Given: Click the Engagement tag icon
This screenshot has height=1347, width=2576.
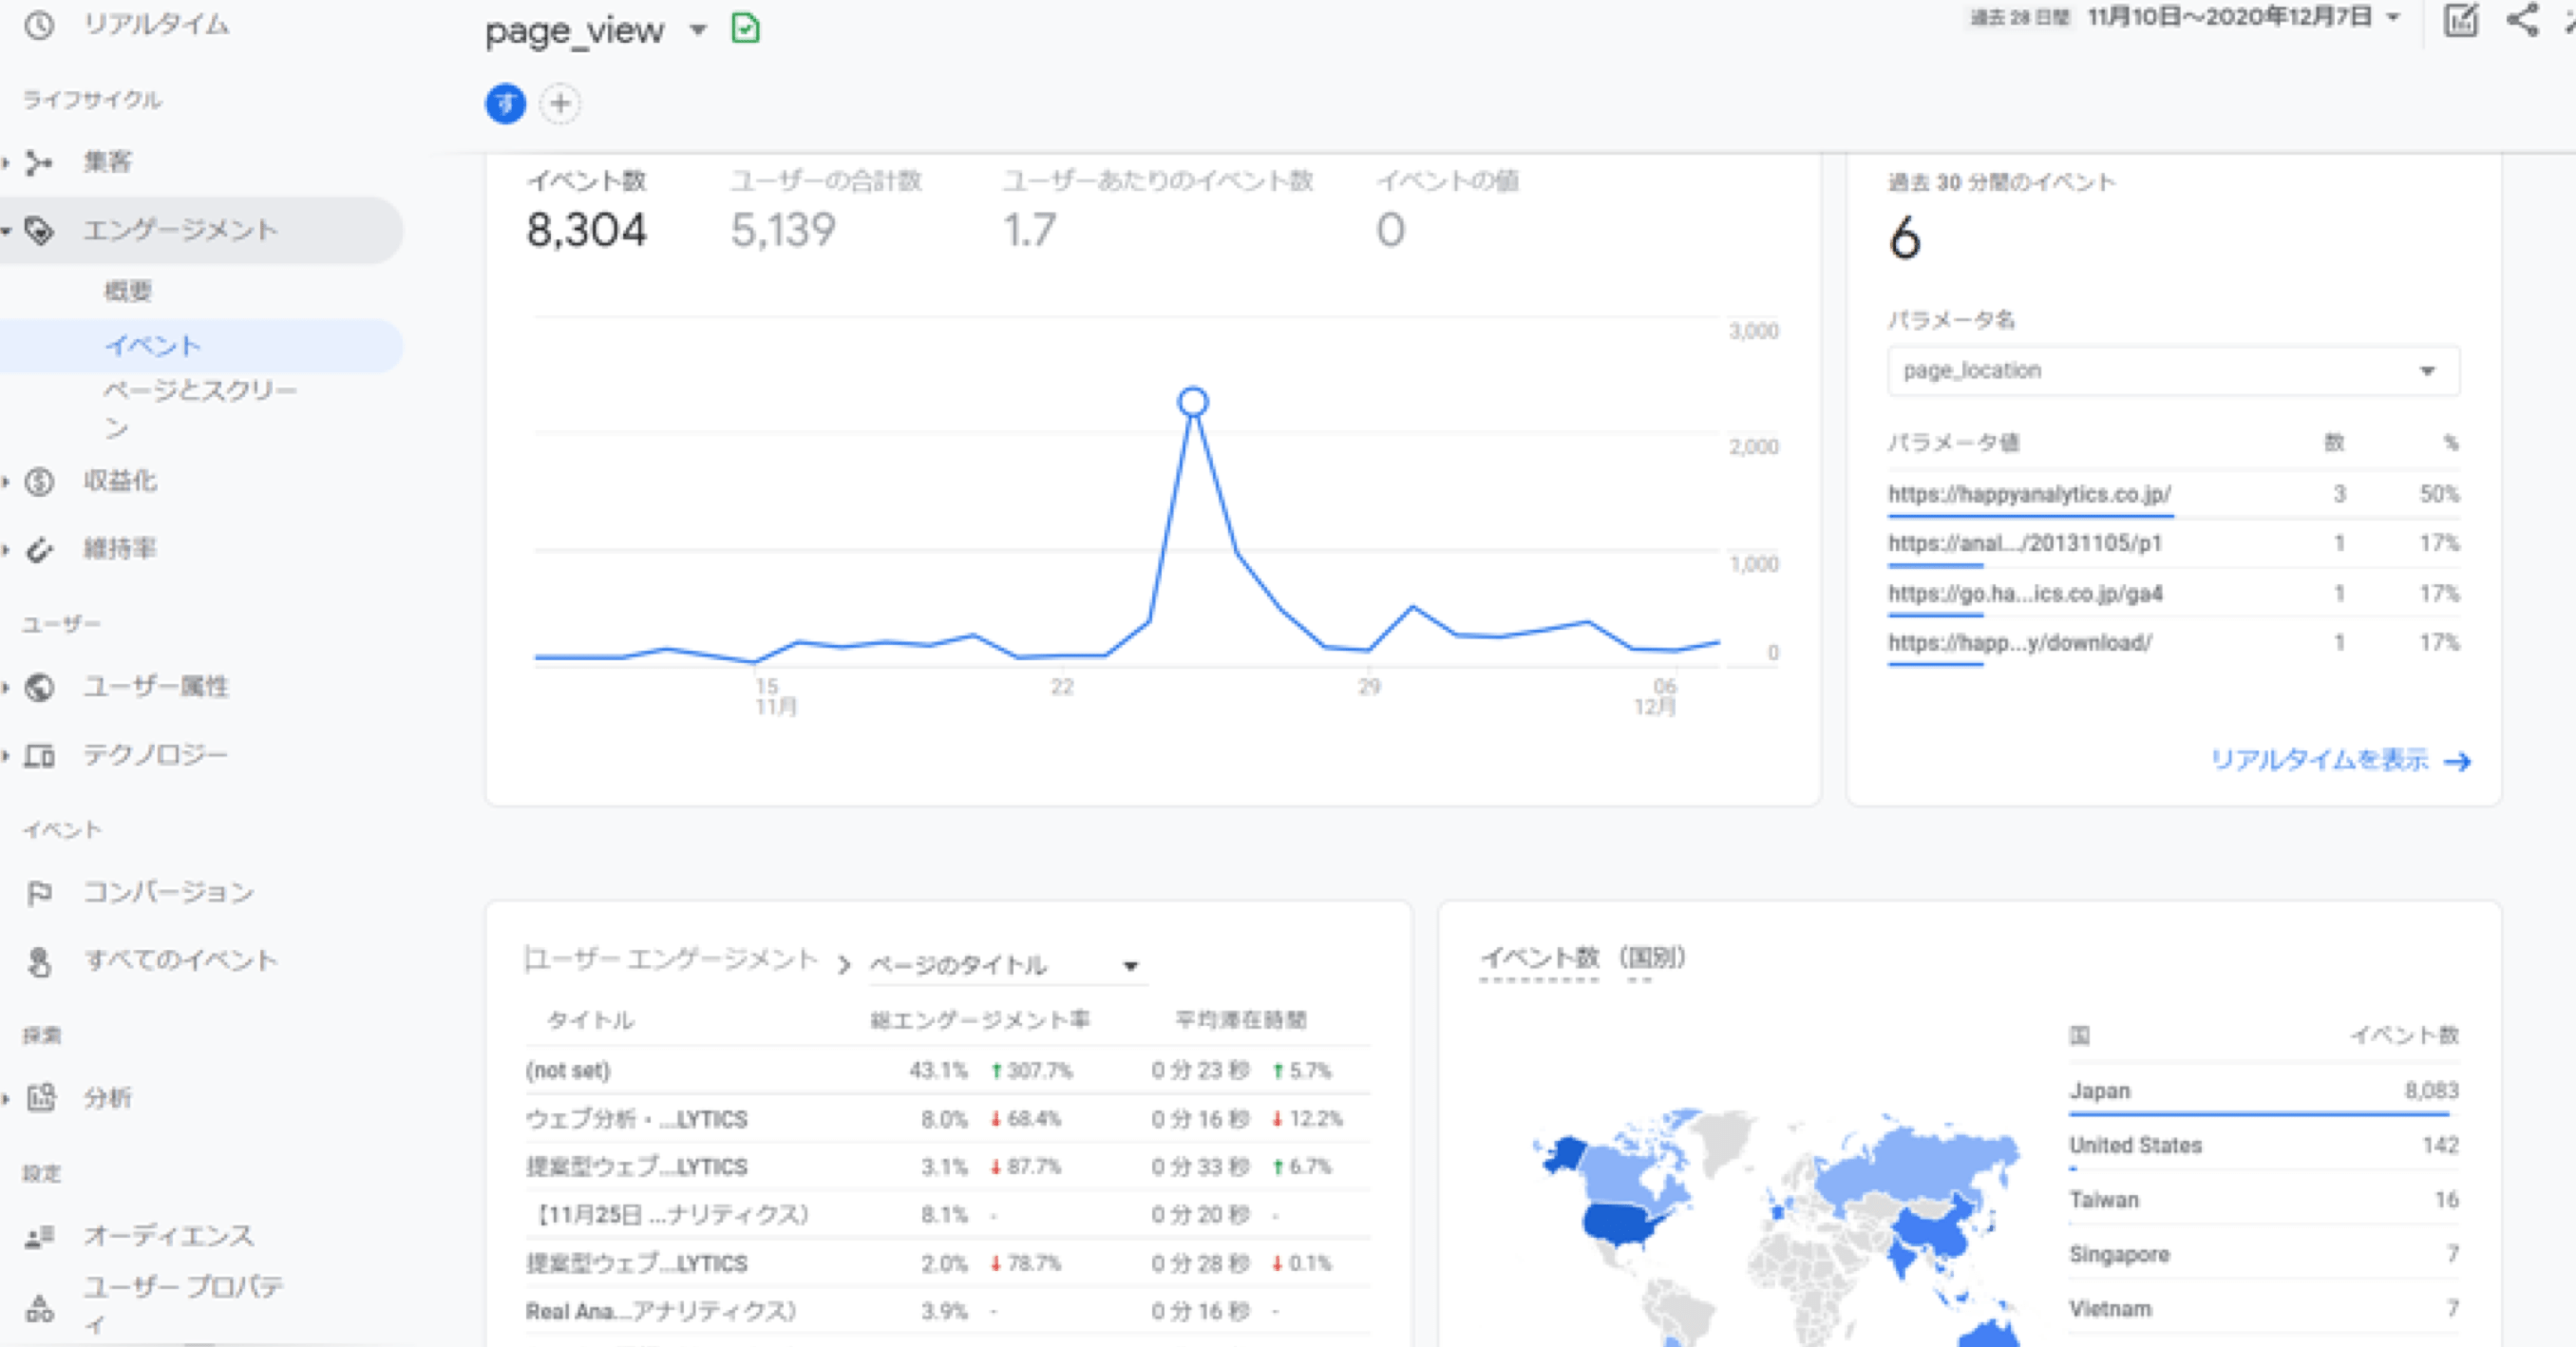Looking at the screenshot, I should (x=39, y=230).
